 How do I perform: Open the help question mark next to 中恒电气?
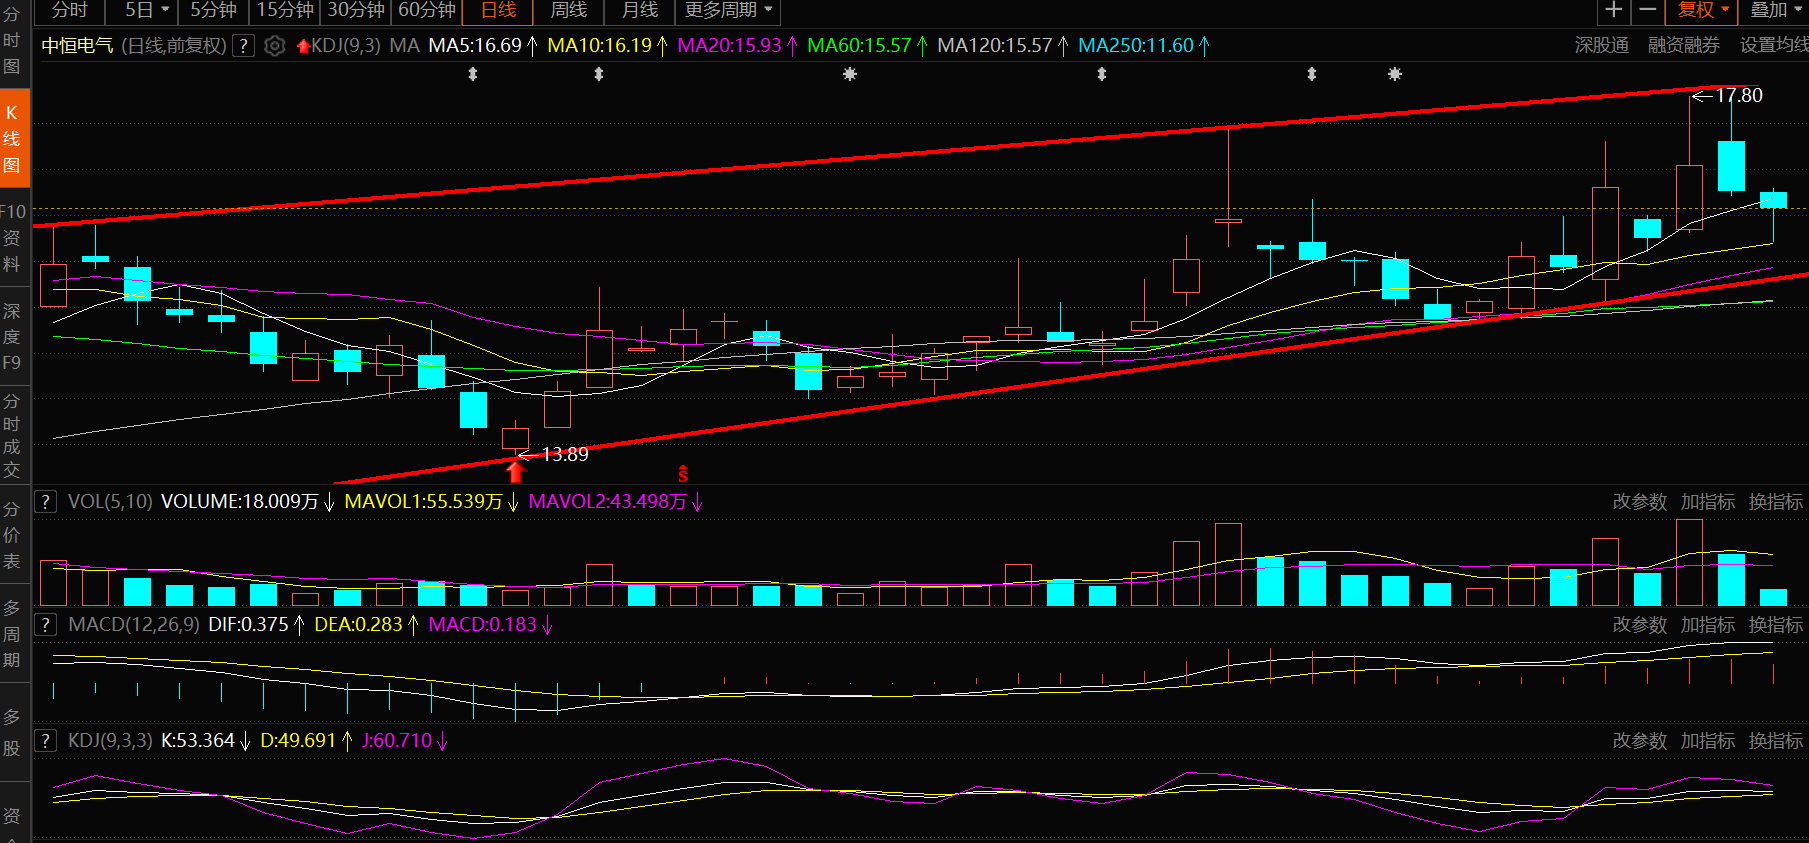tap(243, 46)
